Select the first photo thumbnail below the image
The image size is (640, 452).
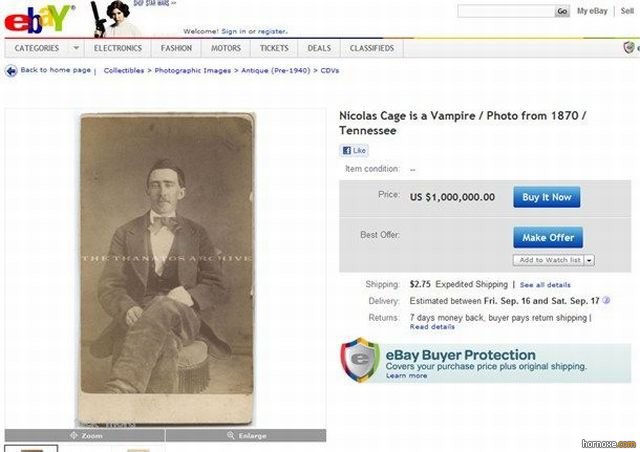click(31, 449)
